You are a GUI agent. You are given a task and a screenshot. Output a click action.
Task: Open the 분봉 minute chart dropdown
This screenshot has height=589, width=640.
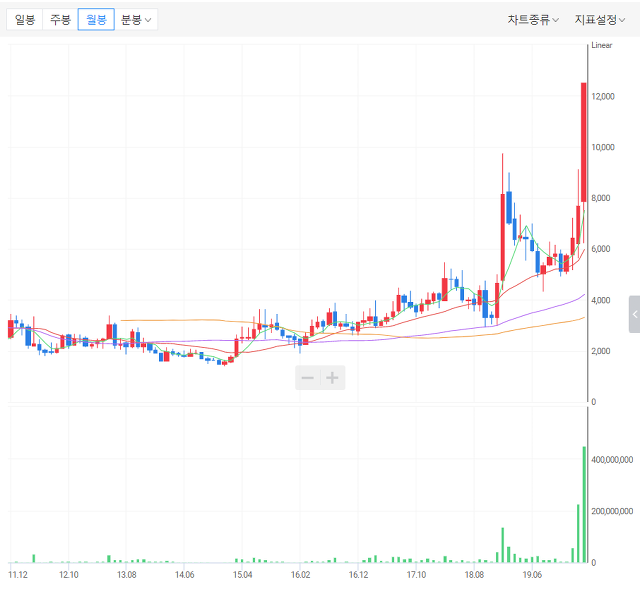click(136, 20)
